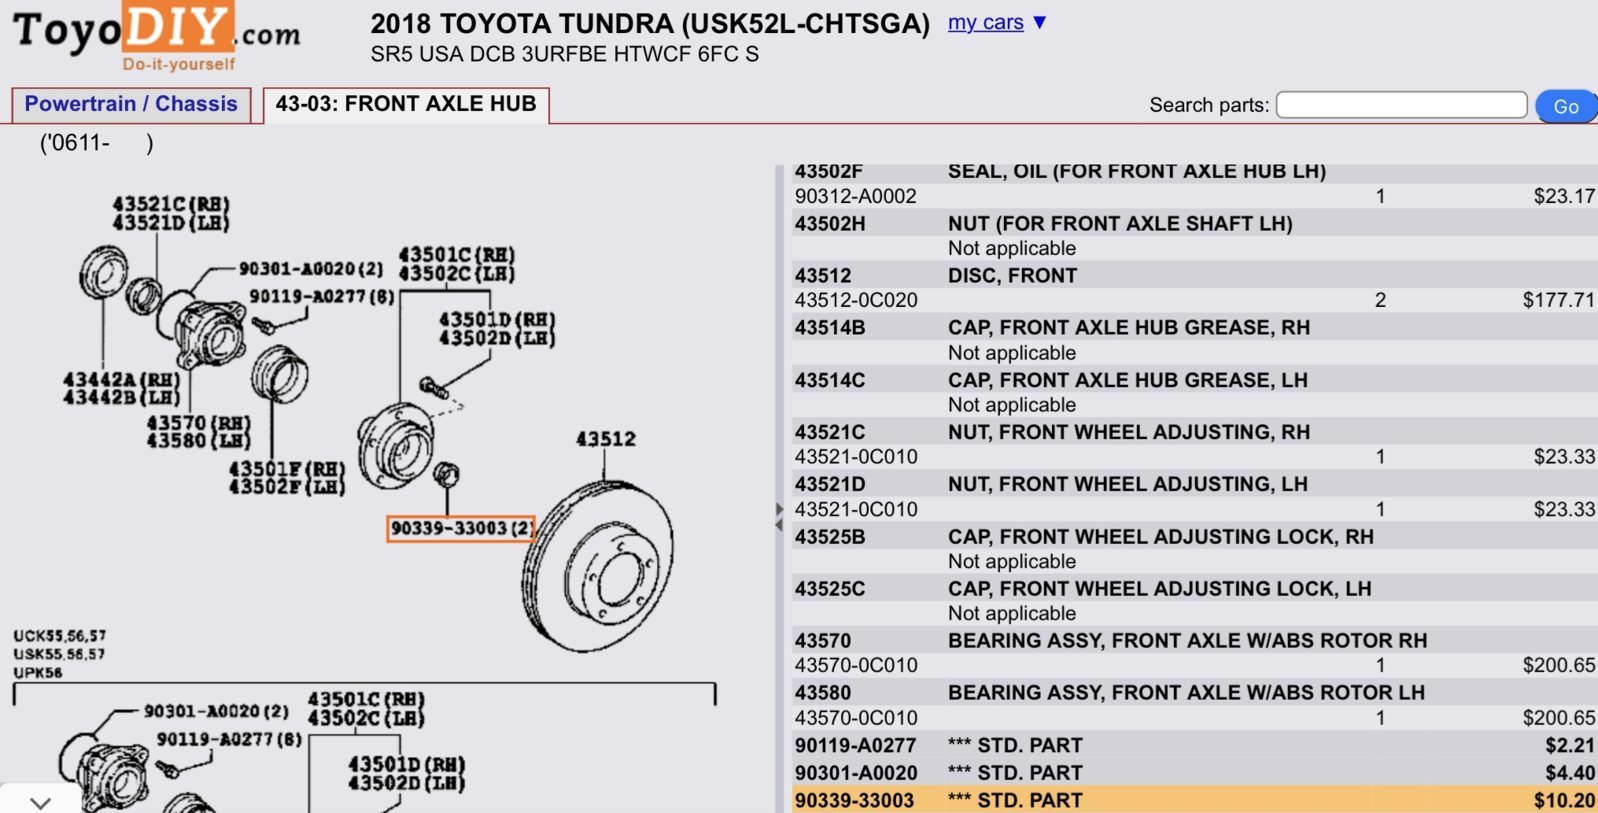1598x813 pixels.
Task: Select lower diagram 90119-A0277 (8) label
Action: point(229,739)
